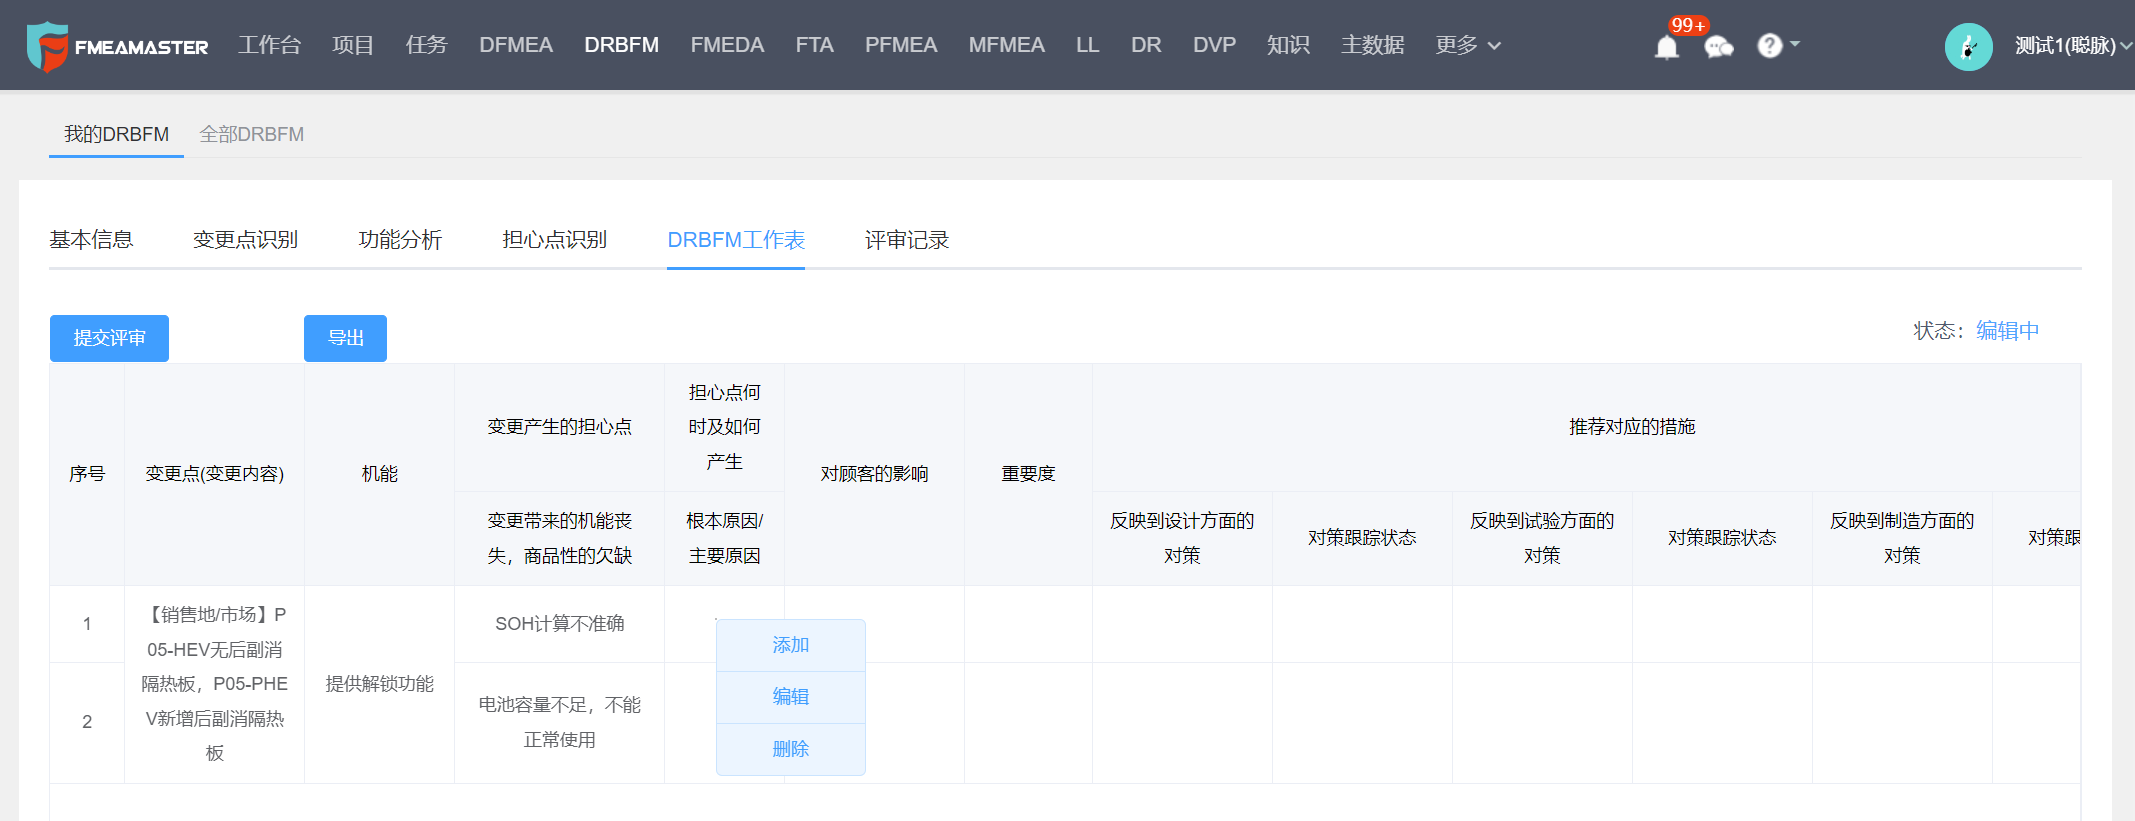2135x821 pixels.
Task: Open the 变更点识别 tab
Action: pyautogui.click(x=245, y=240)
